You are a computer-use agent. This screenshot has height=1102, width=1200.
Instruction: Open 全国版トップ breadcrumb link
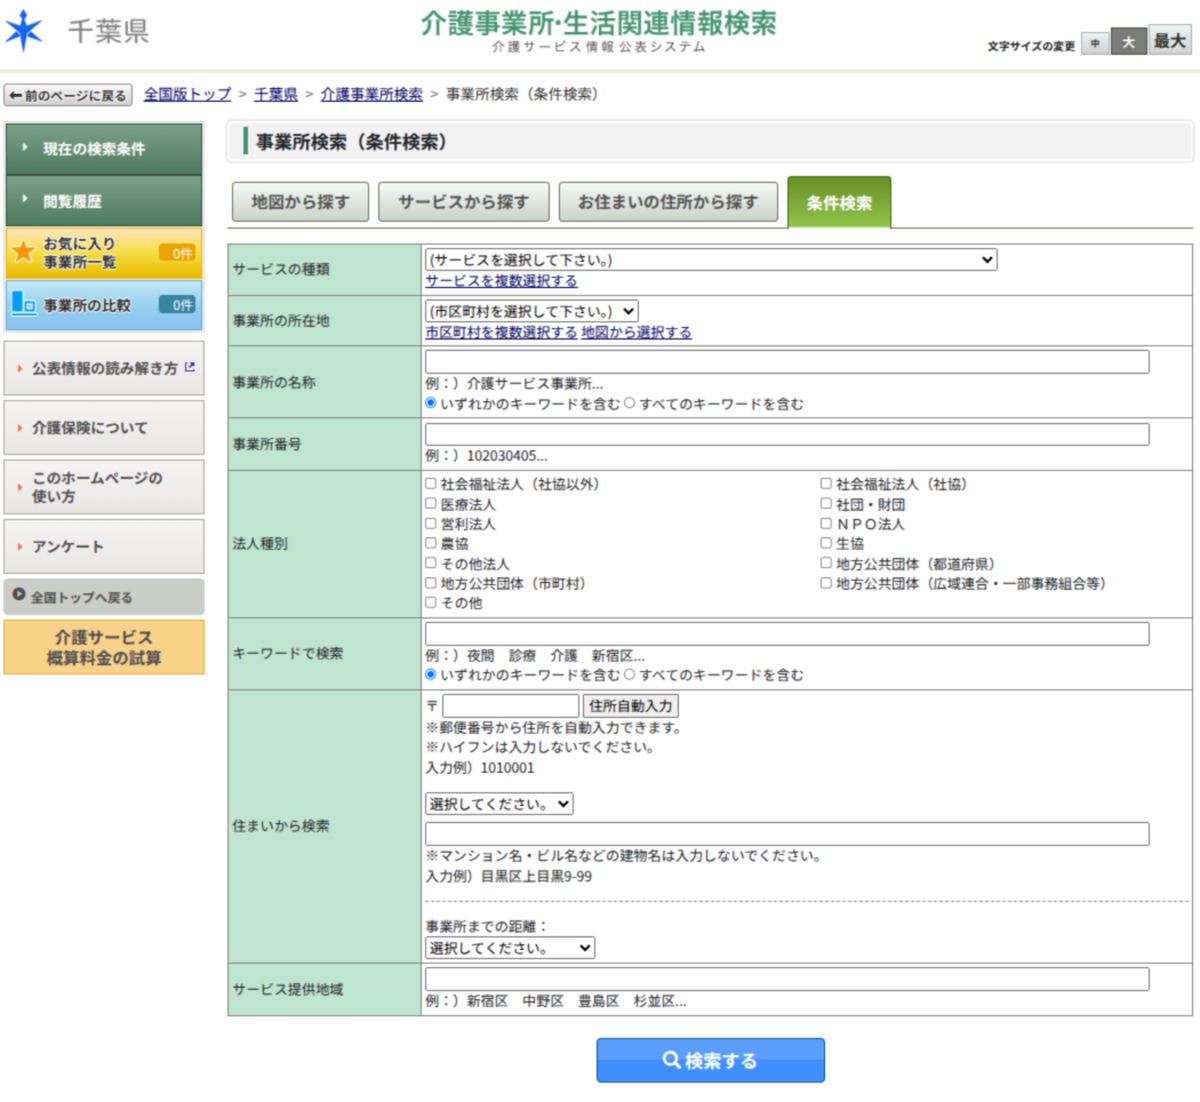tap(187, 94)
